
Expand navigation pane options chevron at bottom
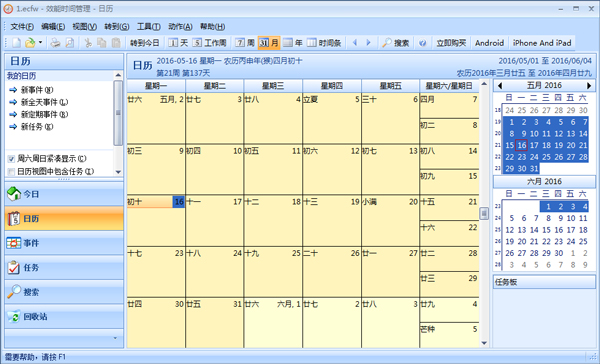coord(115,338)
